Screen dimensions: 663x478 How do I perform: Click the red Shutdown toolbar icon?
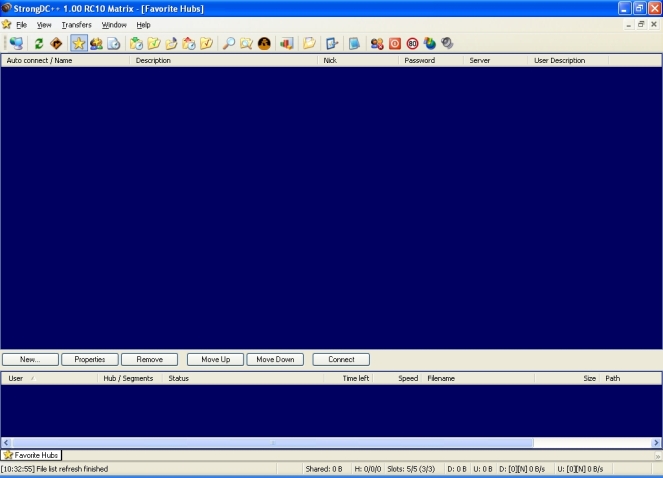pyautogui.click(x=395, y=43)
